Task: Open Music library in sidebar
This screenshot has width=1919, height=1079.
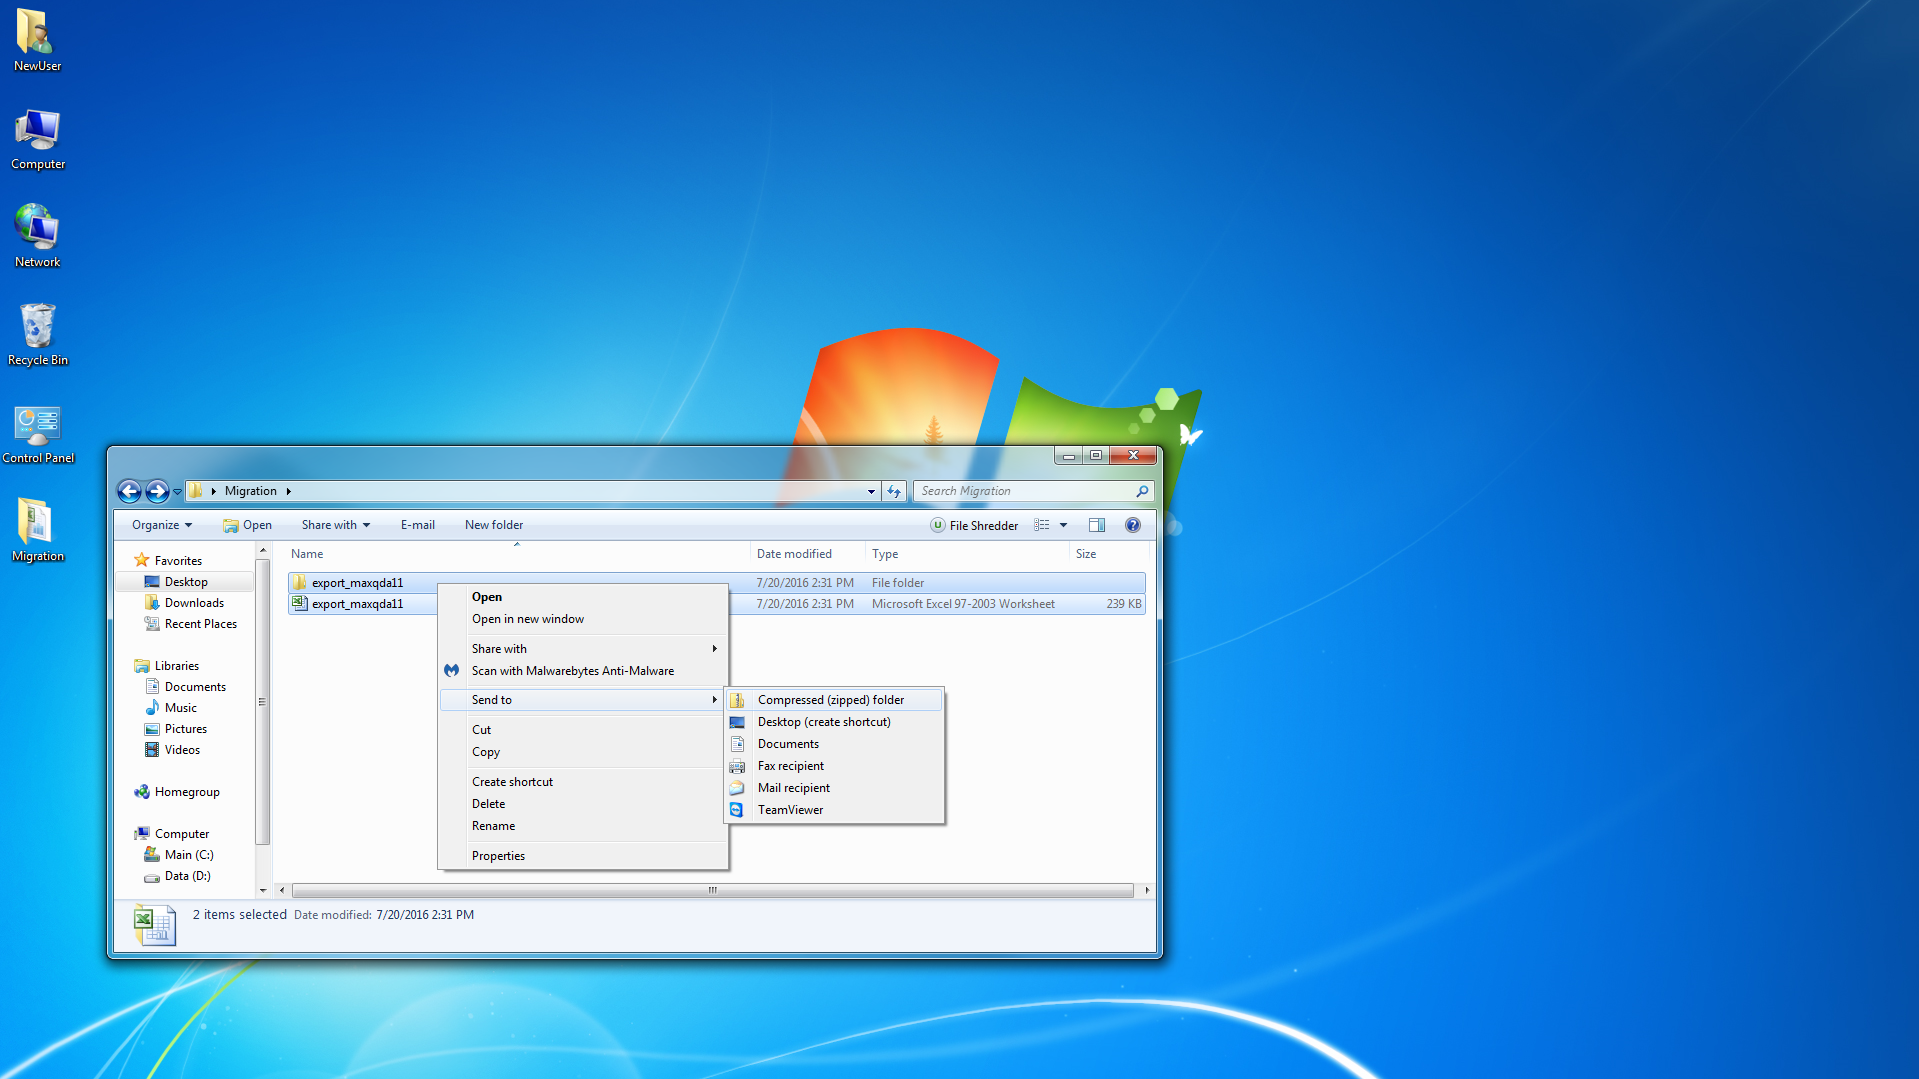Action: [180, 708]
